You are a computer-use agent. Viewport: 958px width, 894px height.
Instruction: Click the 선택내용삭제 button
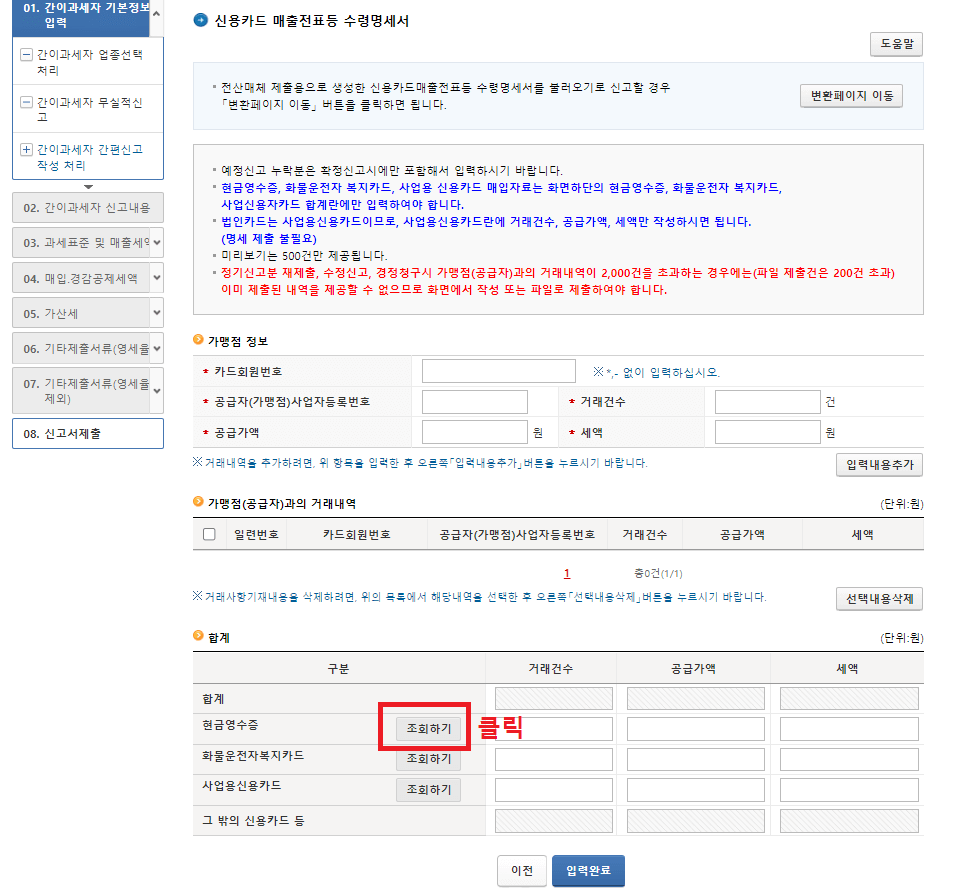(879, 599)
